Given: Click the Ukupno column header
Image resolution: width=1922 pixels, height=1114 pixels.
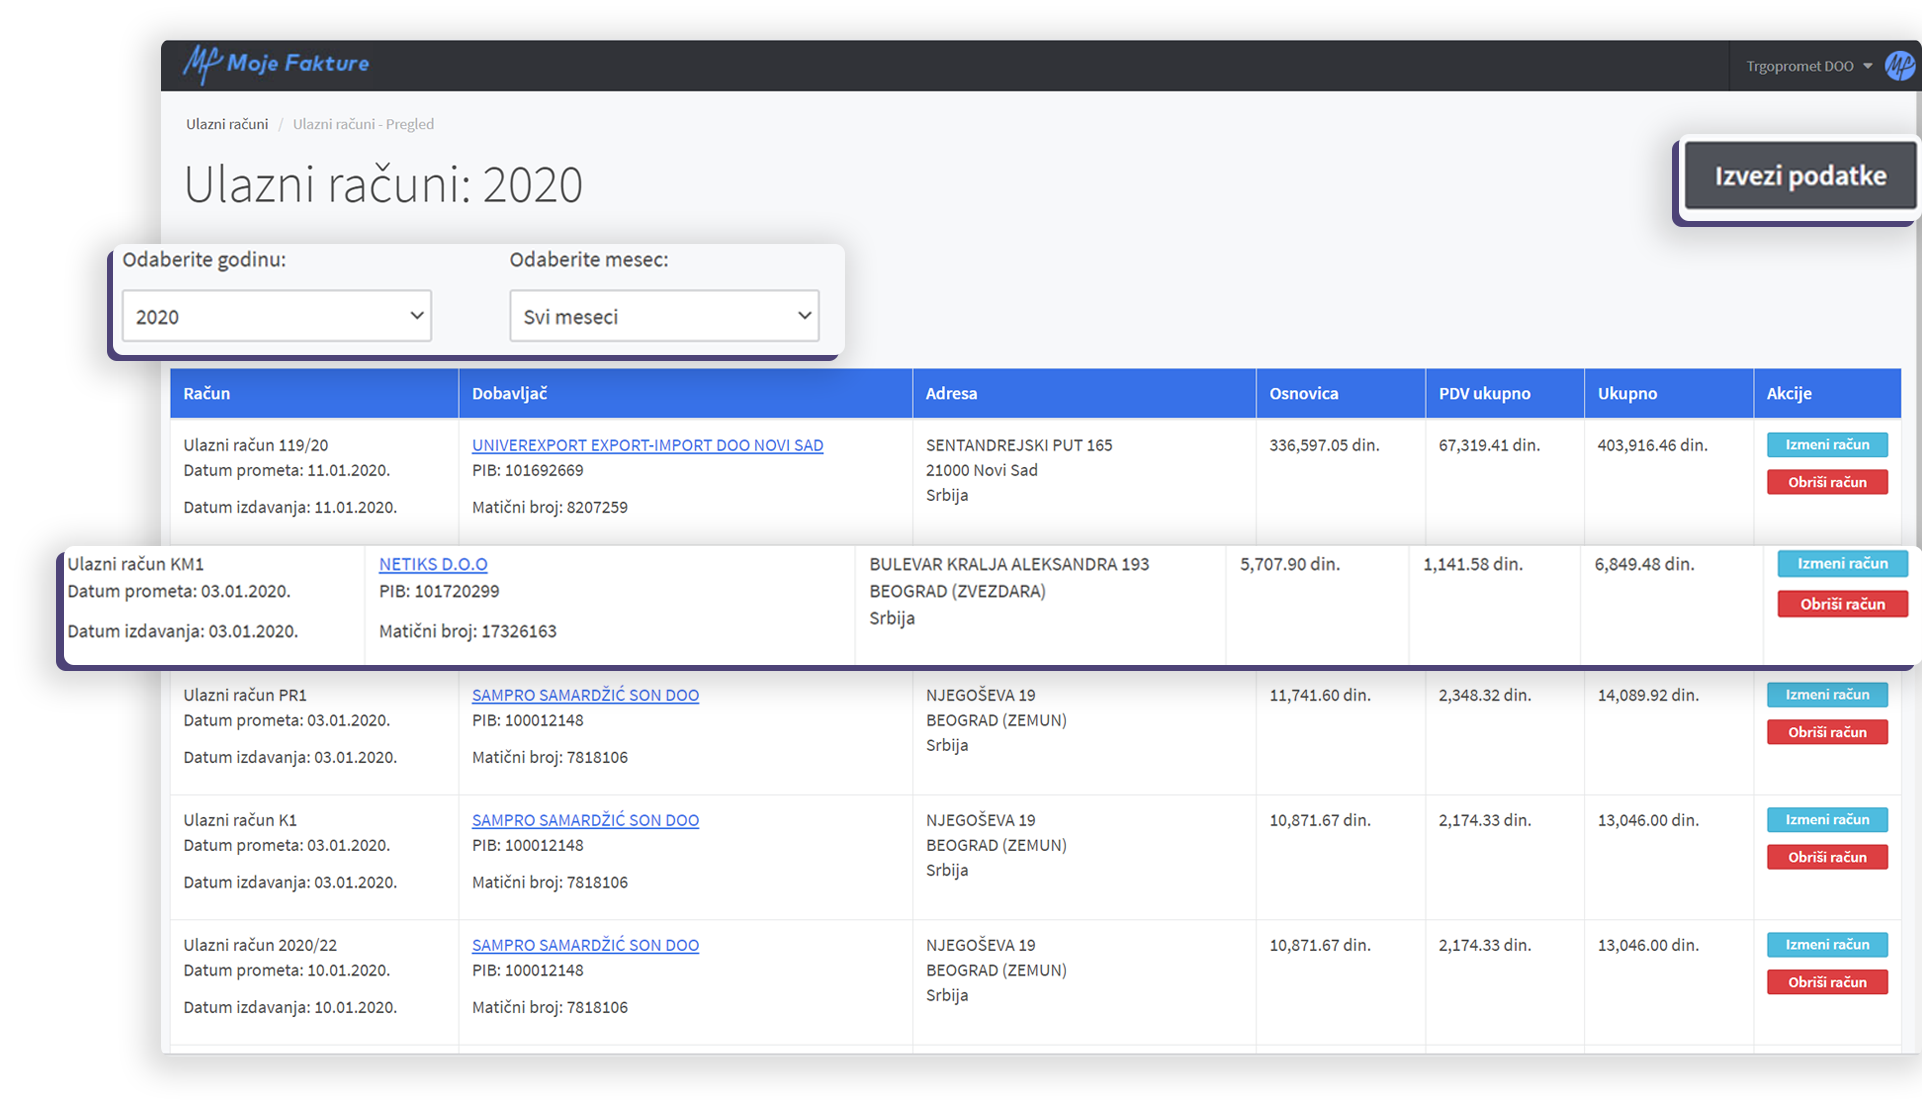Looking at the screenshot, I should [1627, 393].
